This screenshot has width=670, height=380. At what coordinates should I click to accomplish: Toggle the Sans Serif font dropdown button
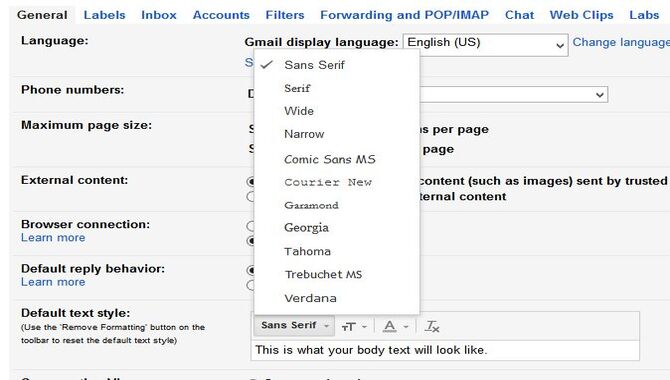point(294,326)
